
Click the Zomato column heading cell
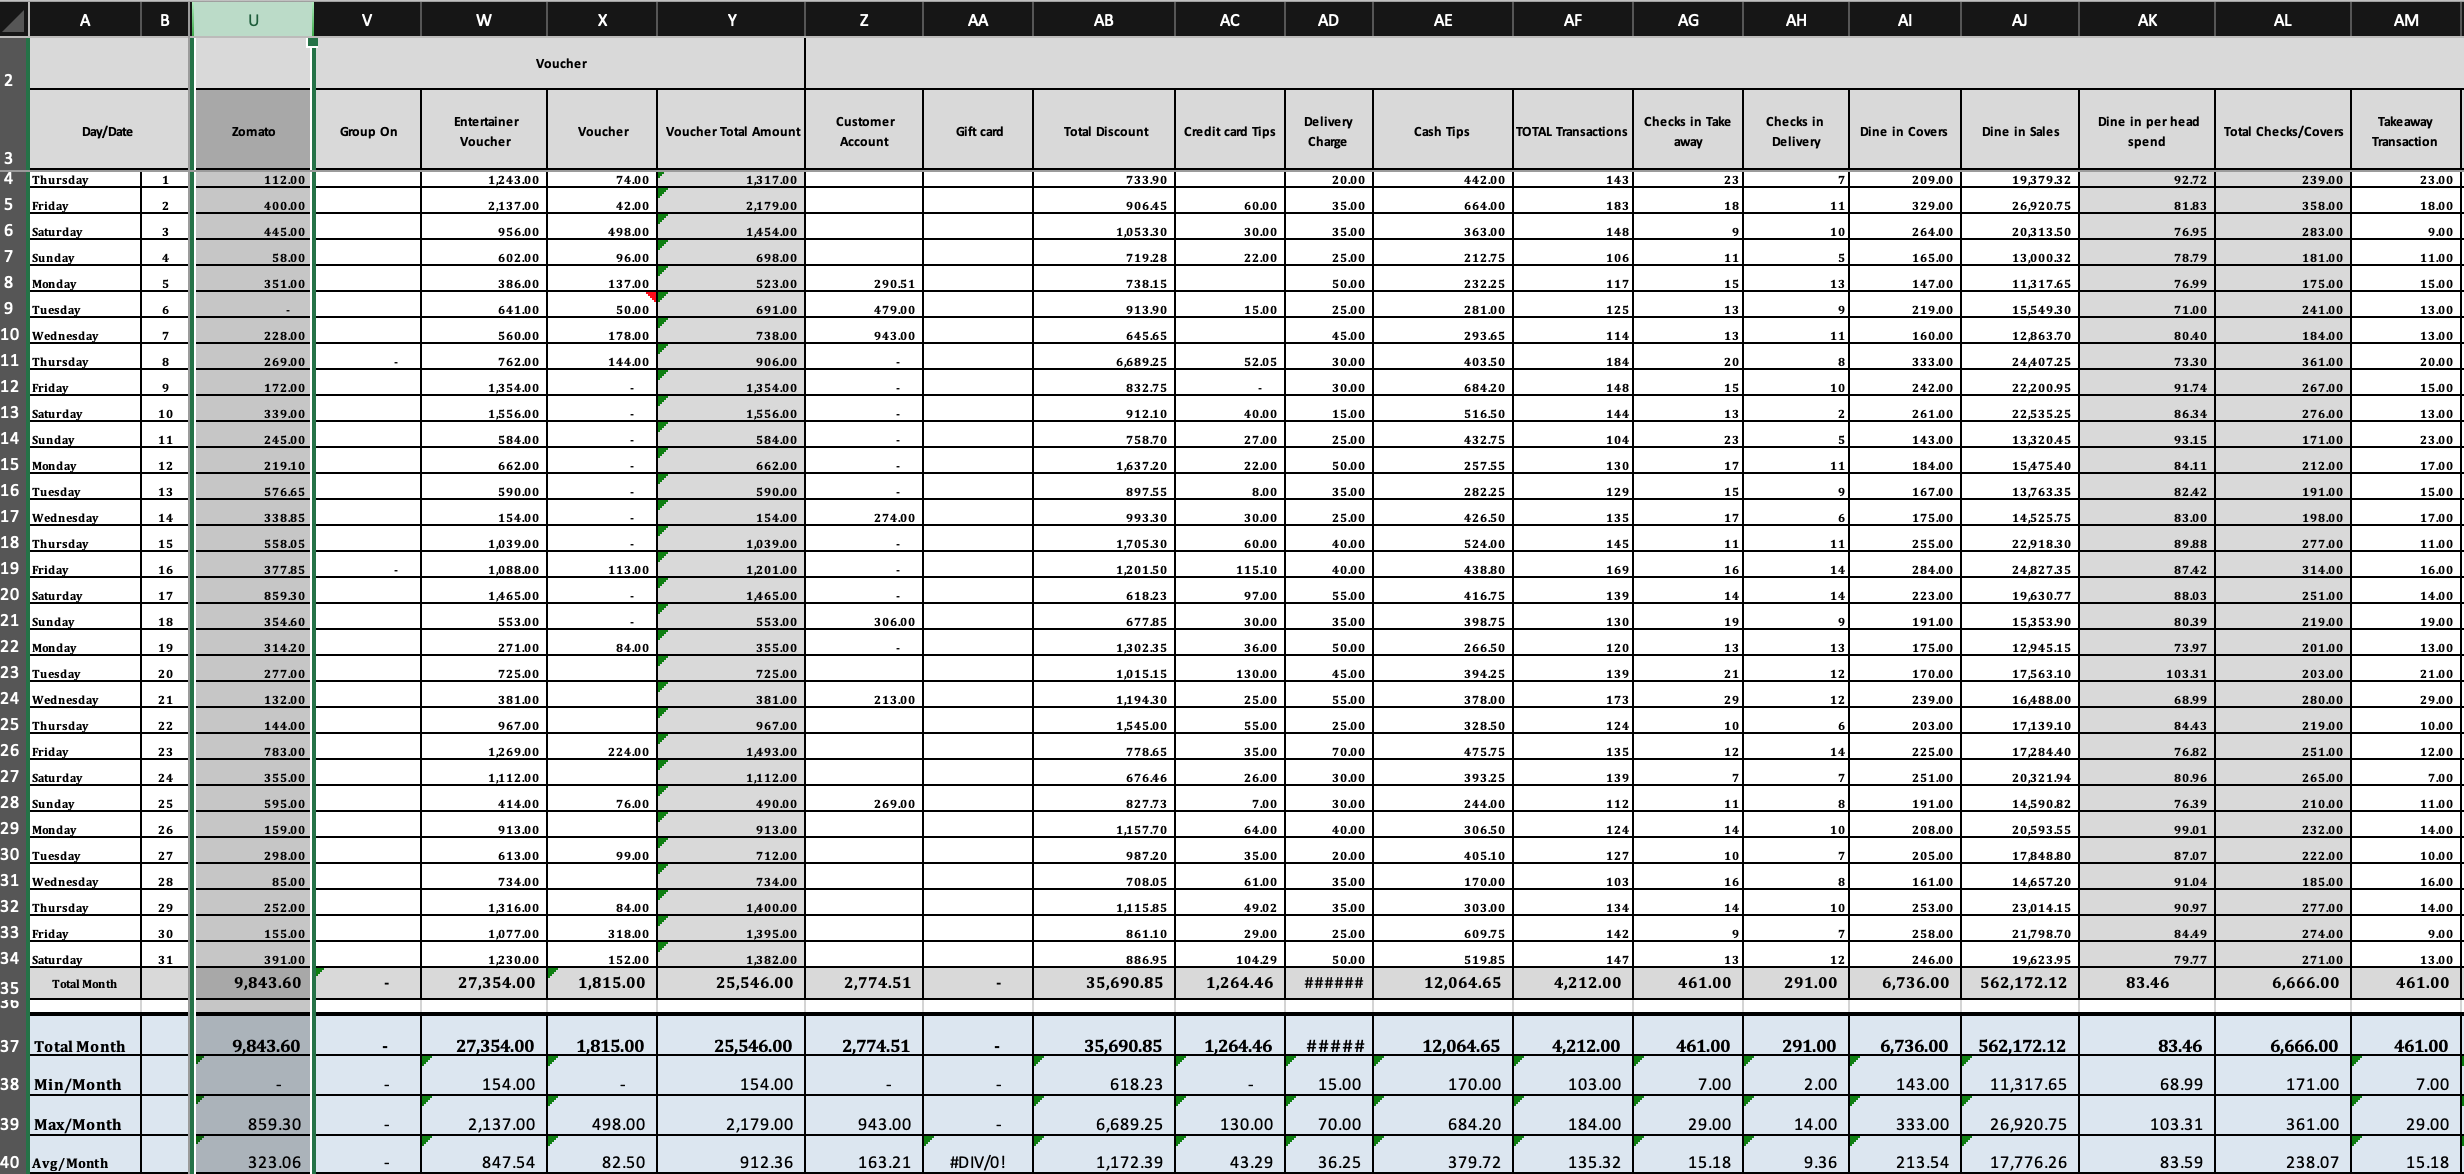pyautogui.click(x=253, y=131)
